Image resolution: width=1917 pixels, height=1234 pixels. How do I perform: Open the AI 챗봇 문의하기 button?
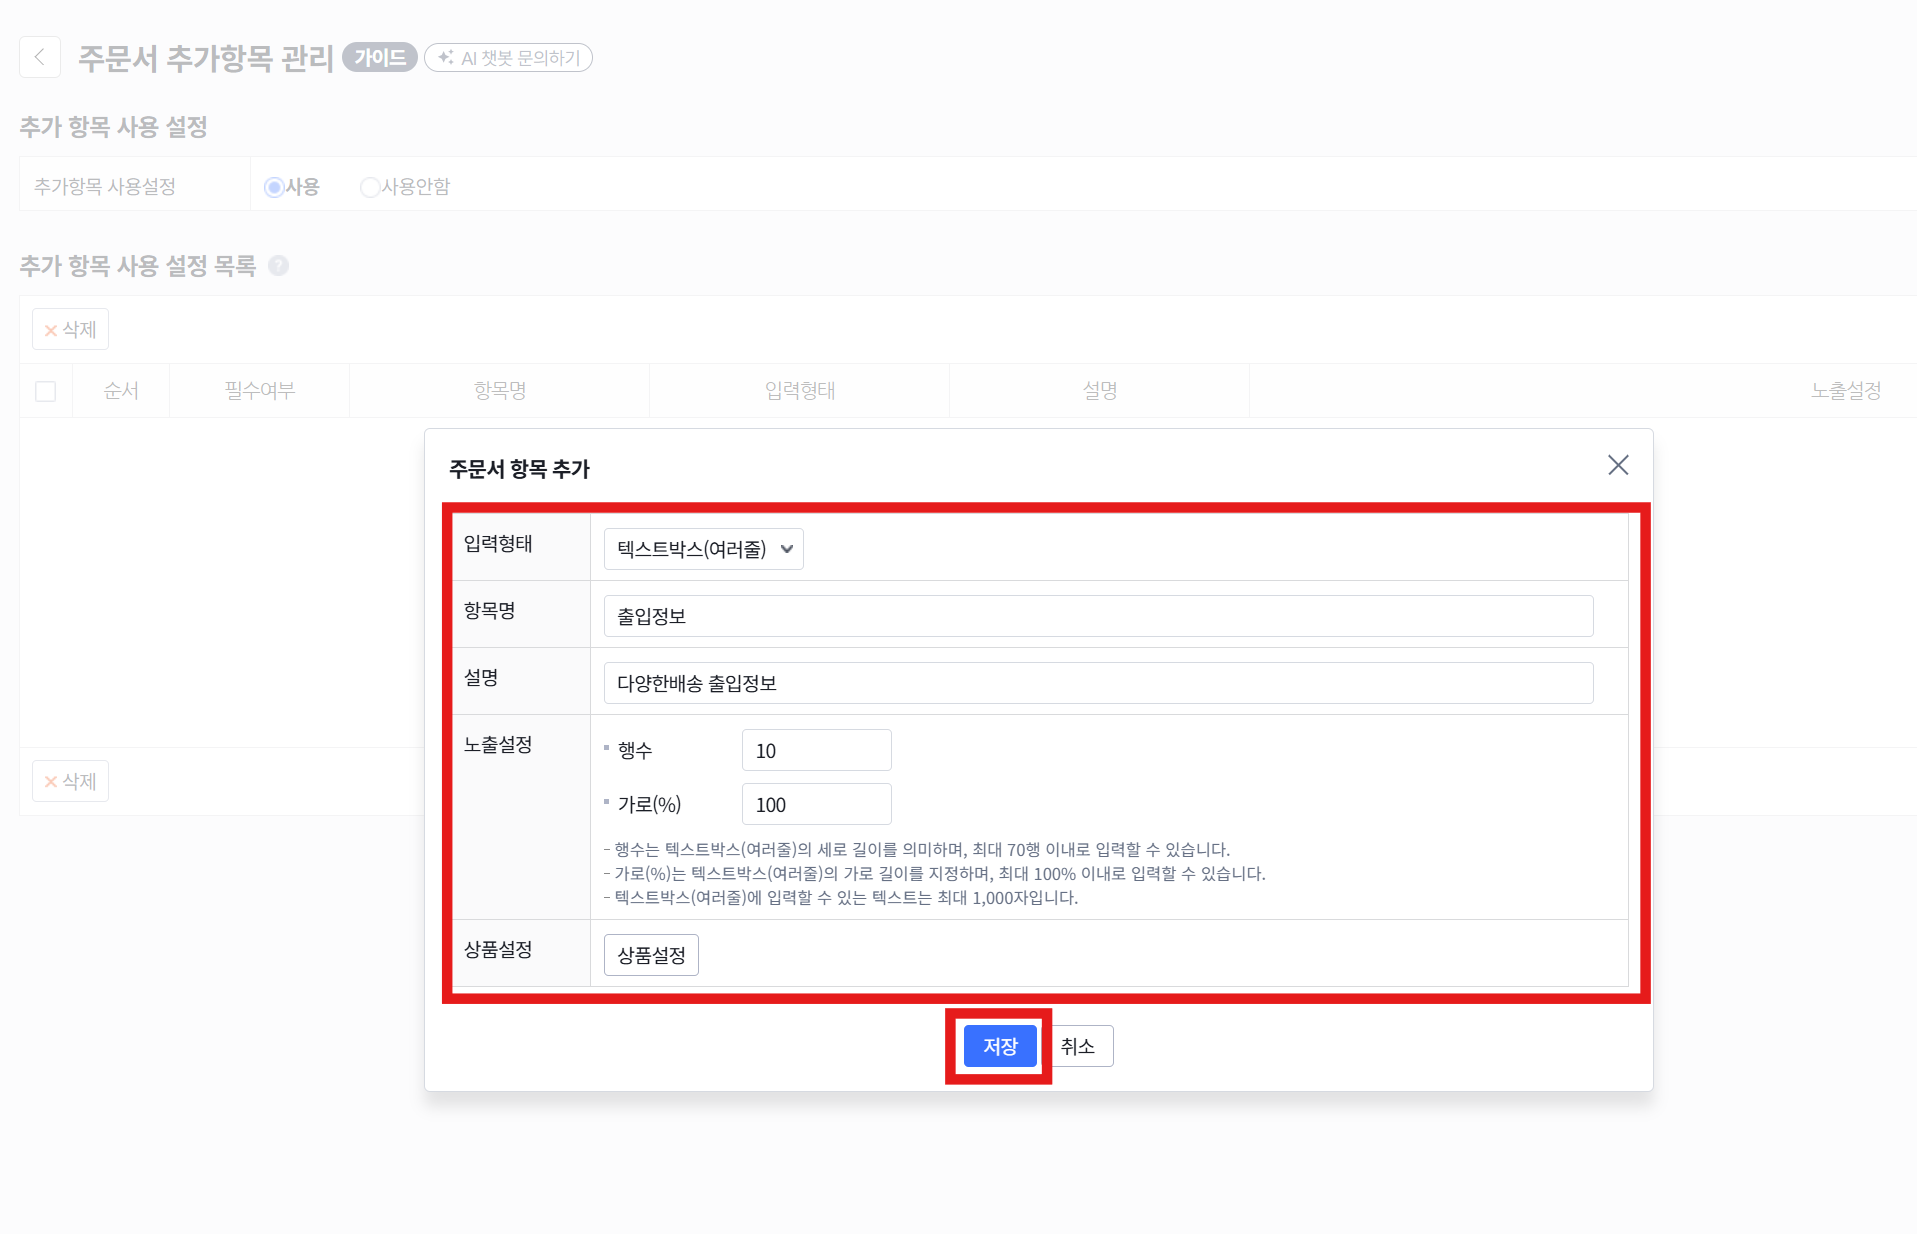pos(509,57)
